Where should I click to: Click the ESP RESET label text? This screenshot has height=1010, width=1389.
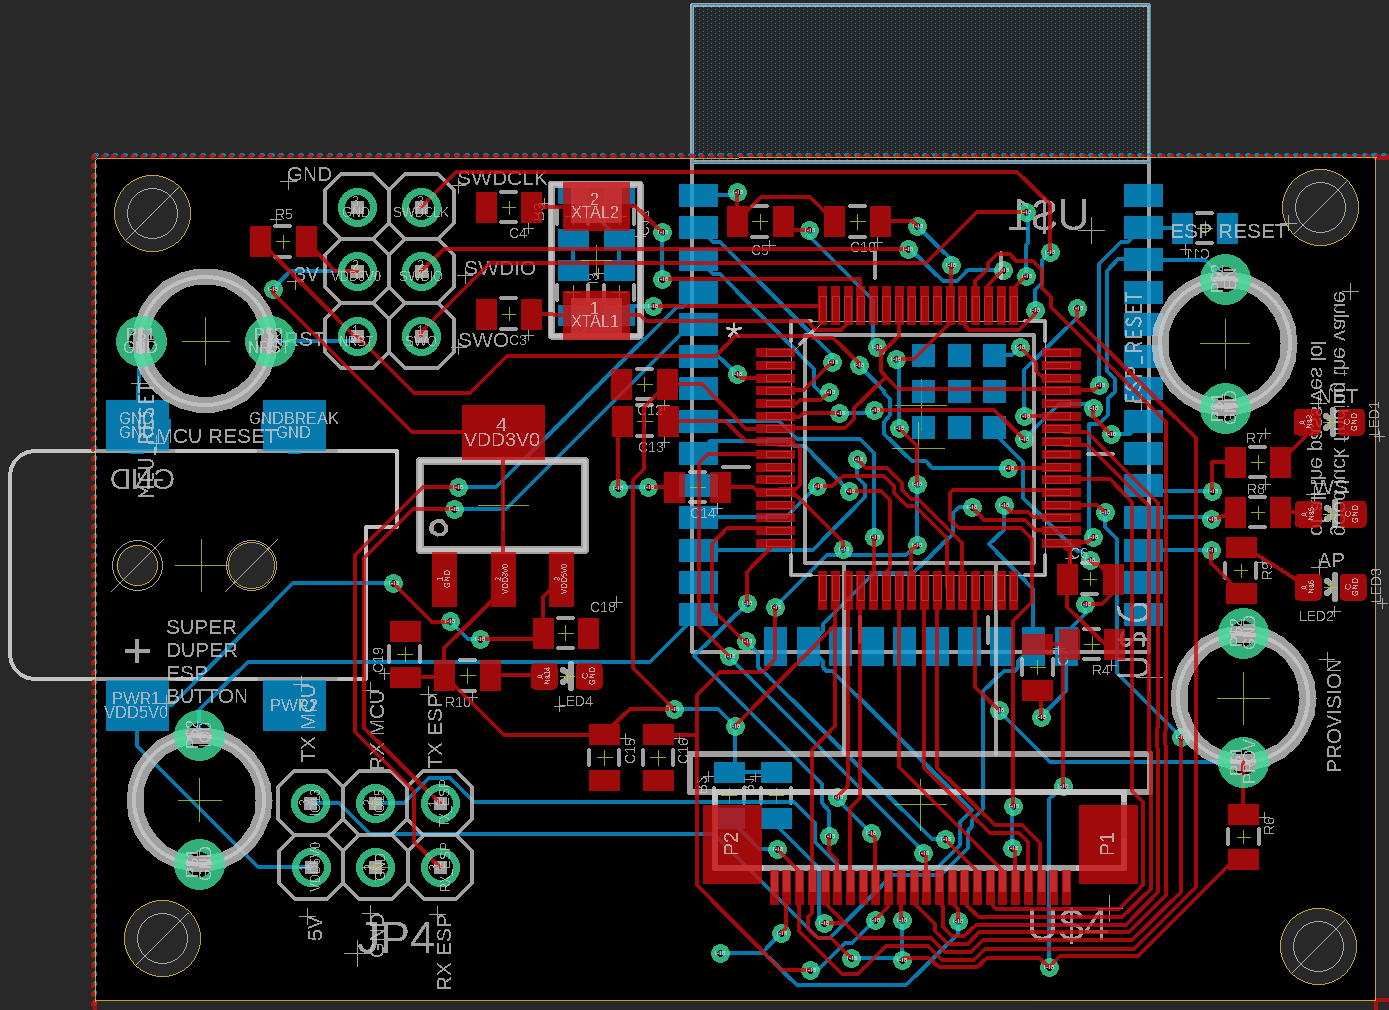(1228, 231)
